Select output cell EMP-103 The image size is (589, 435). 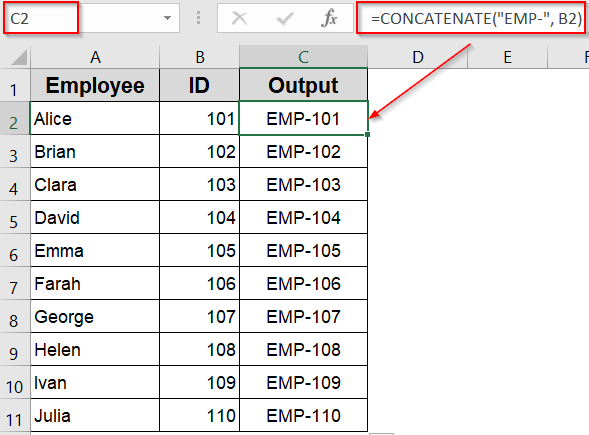click(x=303, y=184)
